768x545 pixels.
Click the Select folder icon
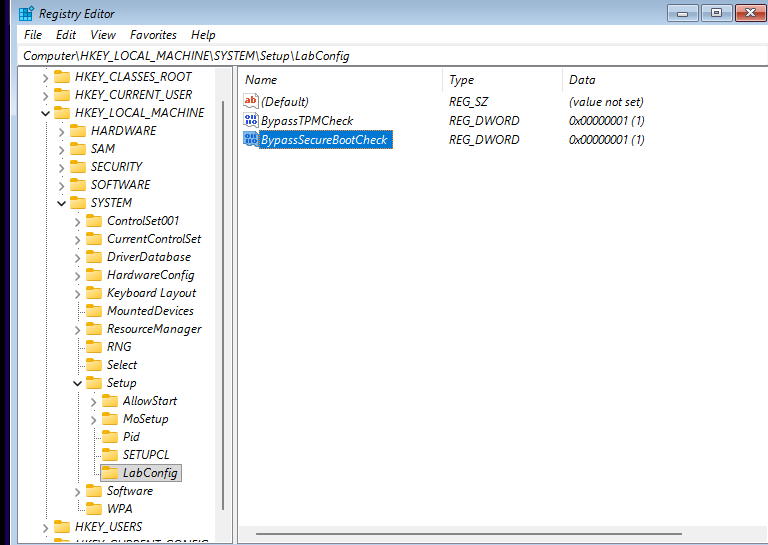[94, 365]
